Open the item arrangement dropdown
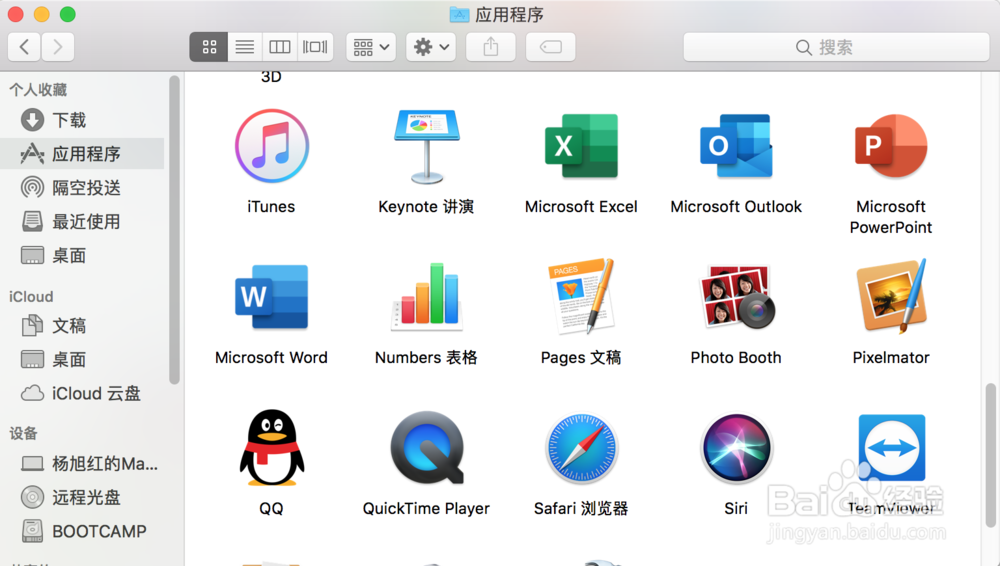This screenshot has height=566, width=1000. point(371,47)
